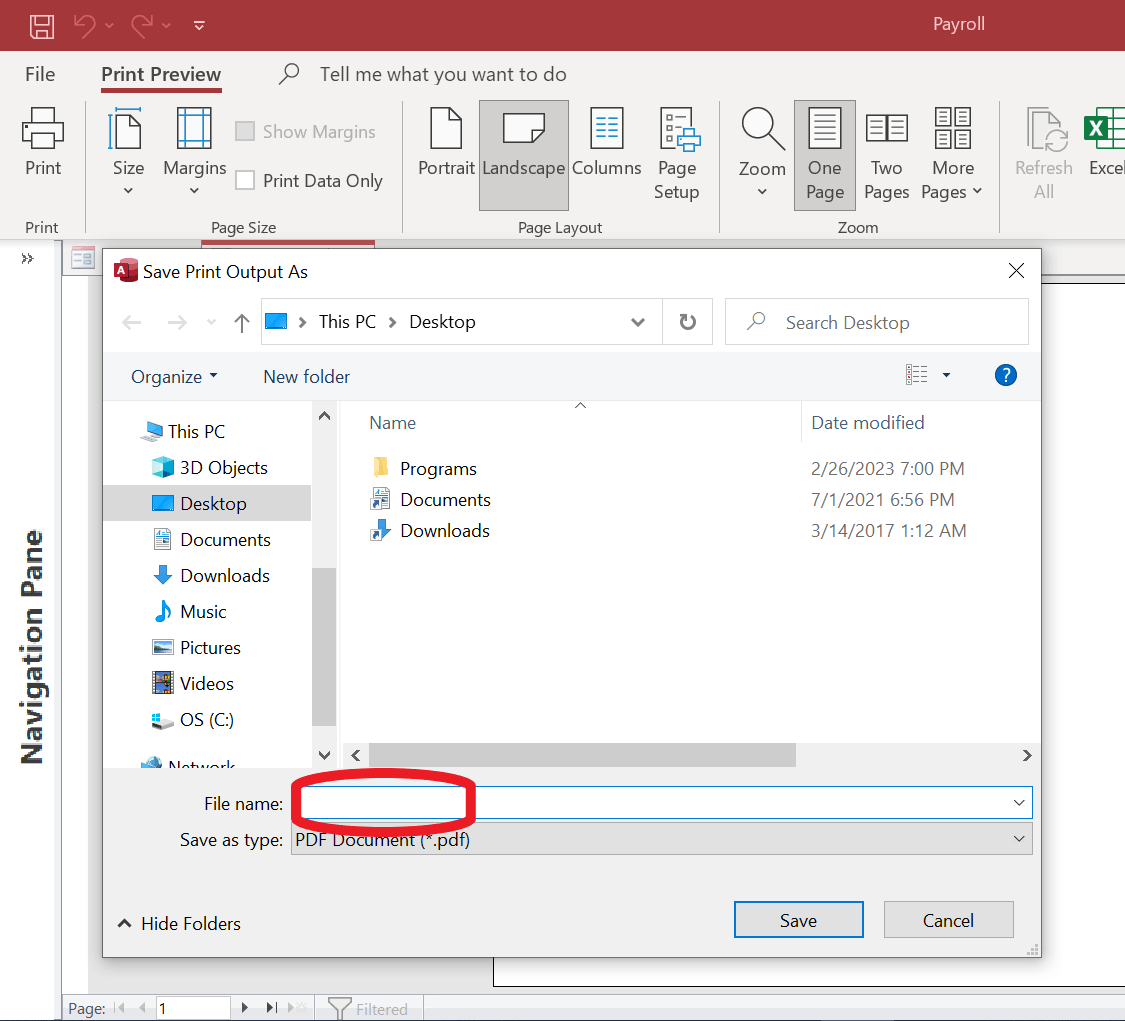Select the Programs folder in file list

point(424,469)
